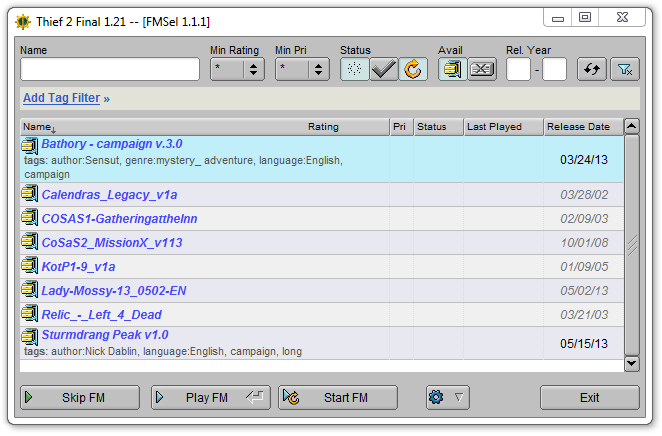Click archive icon beside Bathory campaign
Viewport: 662px width, 436px height.
pos(30,146)
